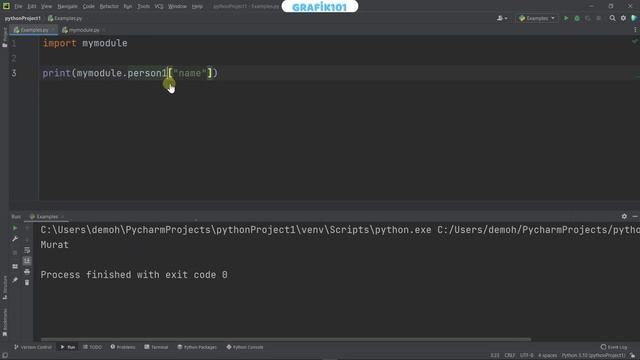Click up arrow in Run console toolbar

click(x=27, y=228)
